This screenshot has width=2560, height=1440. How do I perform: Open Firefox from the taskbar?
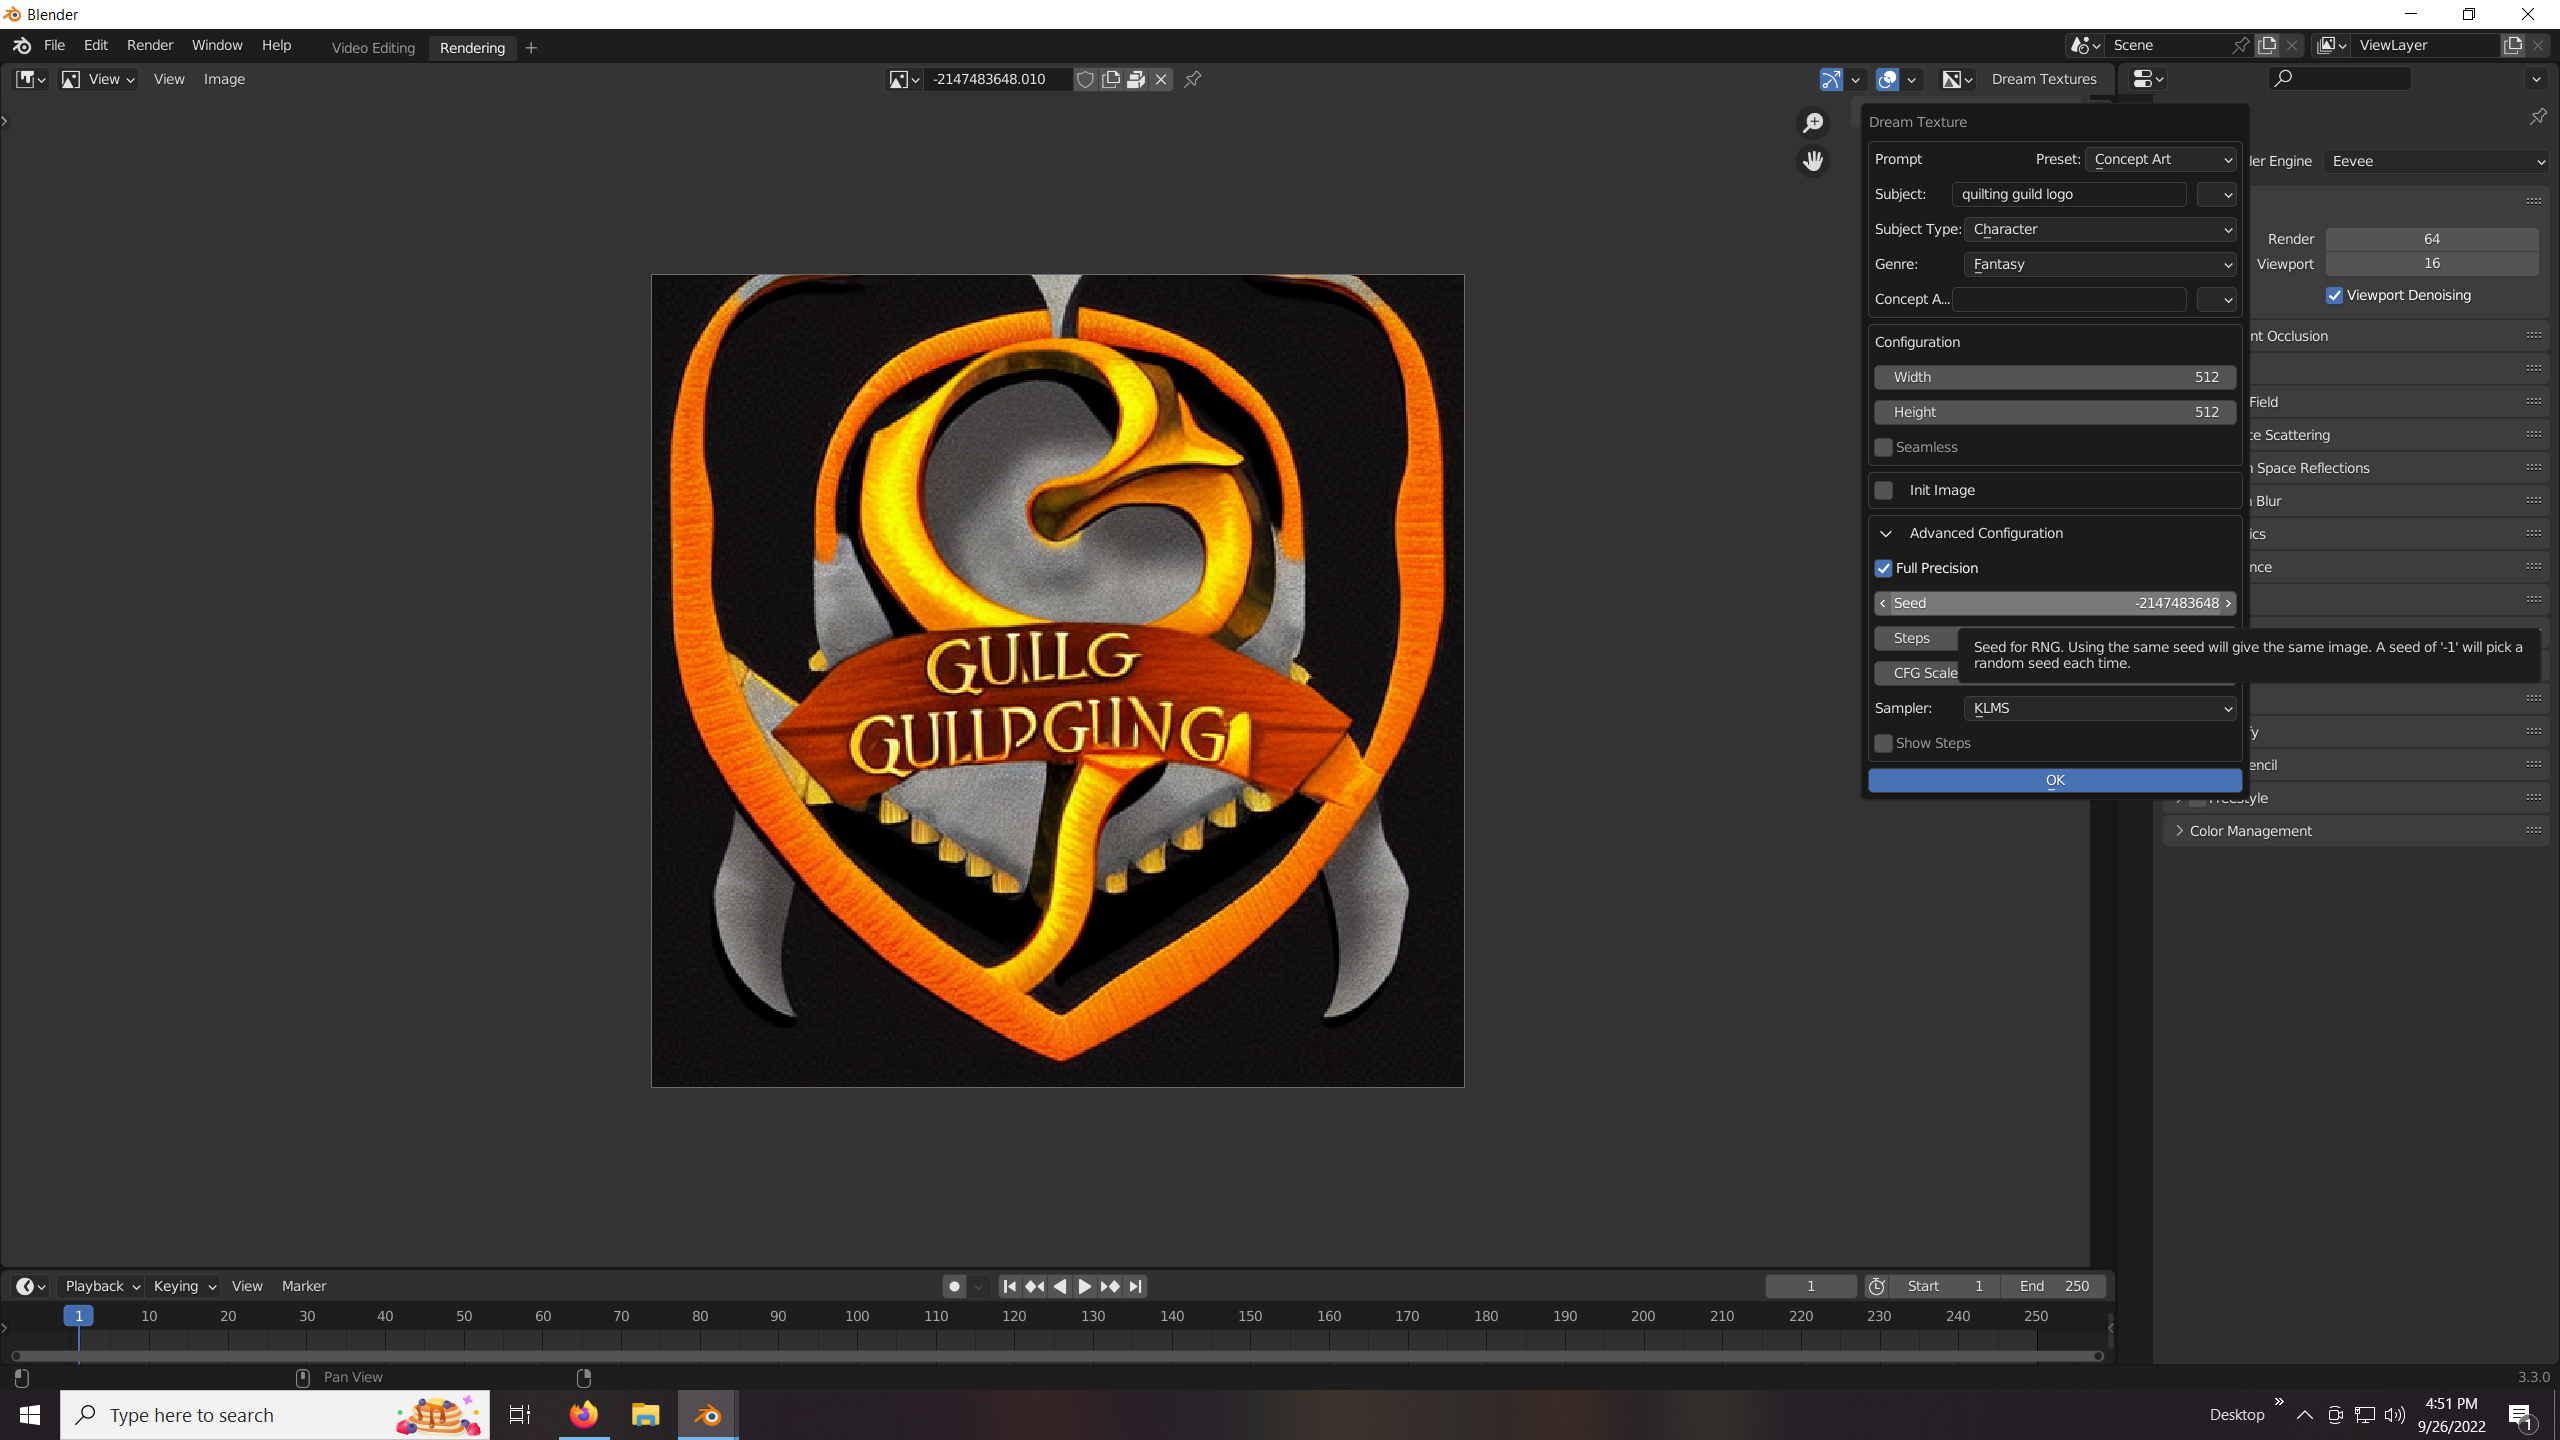[584, 1415]
